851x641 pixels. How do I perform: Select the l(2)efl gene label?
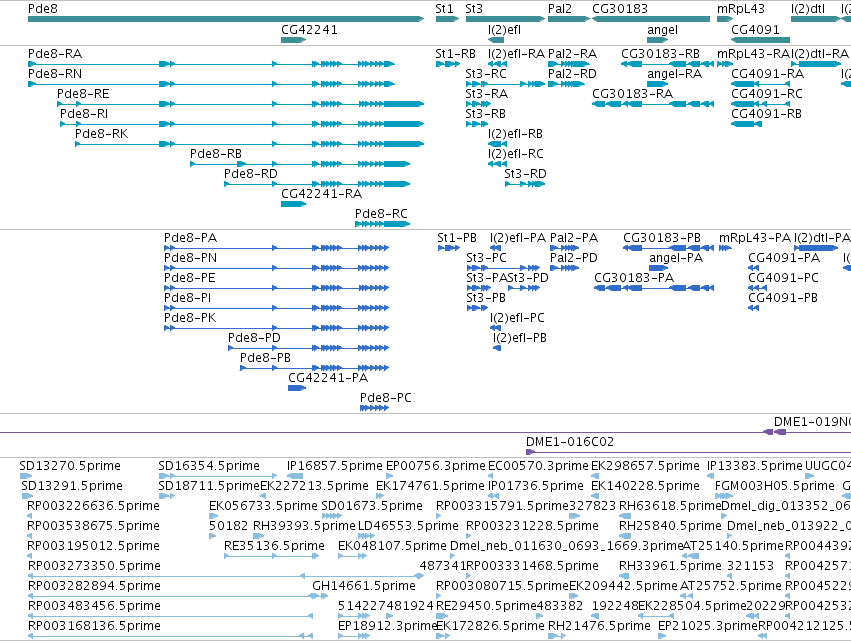[x=504, y=30]
